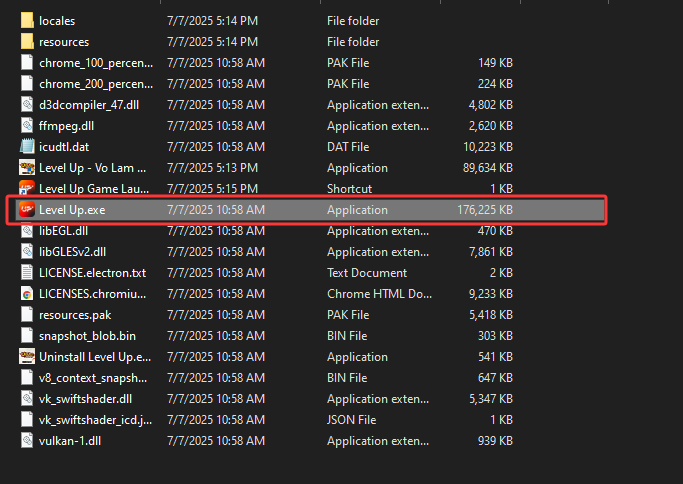Click the 7,861 KB size value

click(491, 252)
